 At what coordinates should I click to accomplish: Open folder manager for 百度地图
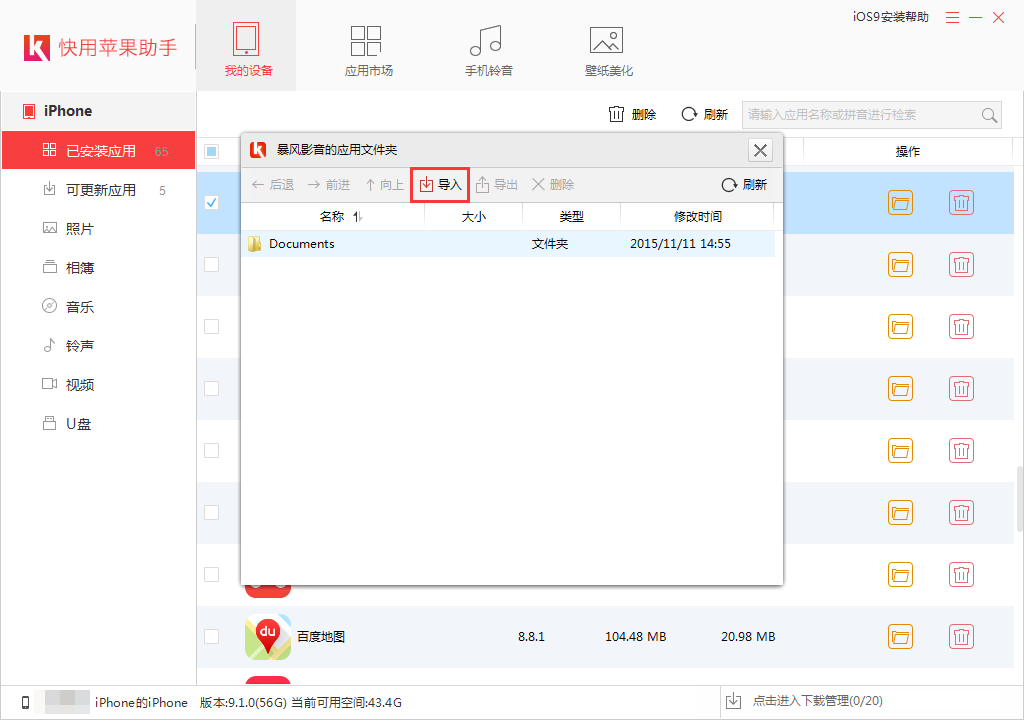pyautogui.click(x=901, y=636)
